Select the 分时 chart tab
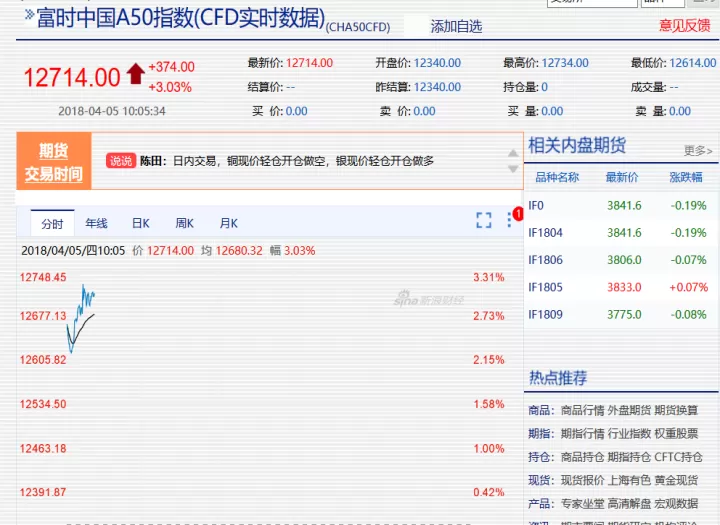The image size is (720, 525). tap(52, 224)
